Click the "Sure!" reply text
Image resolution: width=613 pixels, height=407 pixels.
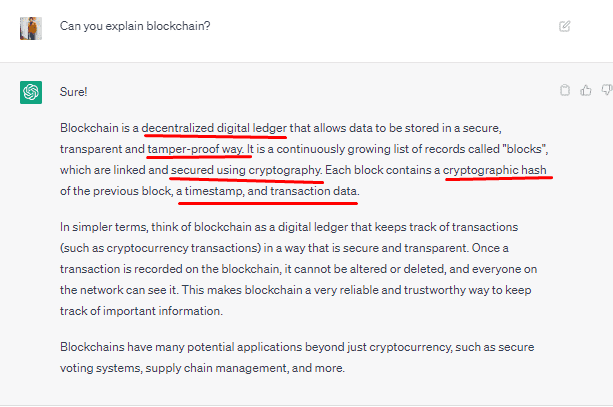pos(73,92)
